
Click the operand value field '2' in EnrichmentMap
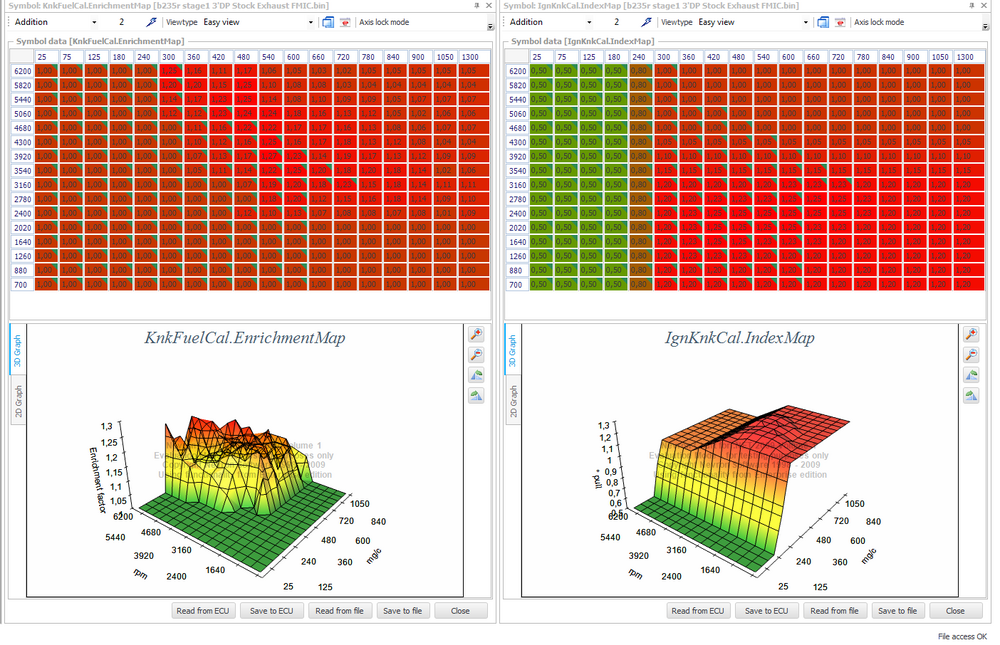[122, 22]
